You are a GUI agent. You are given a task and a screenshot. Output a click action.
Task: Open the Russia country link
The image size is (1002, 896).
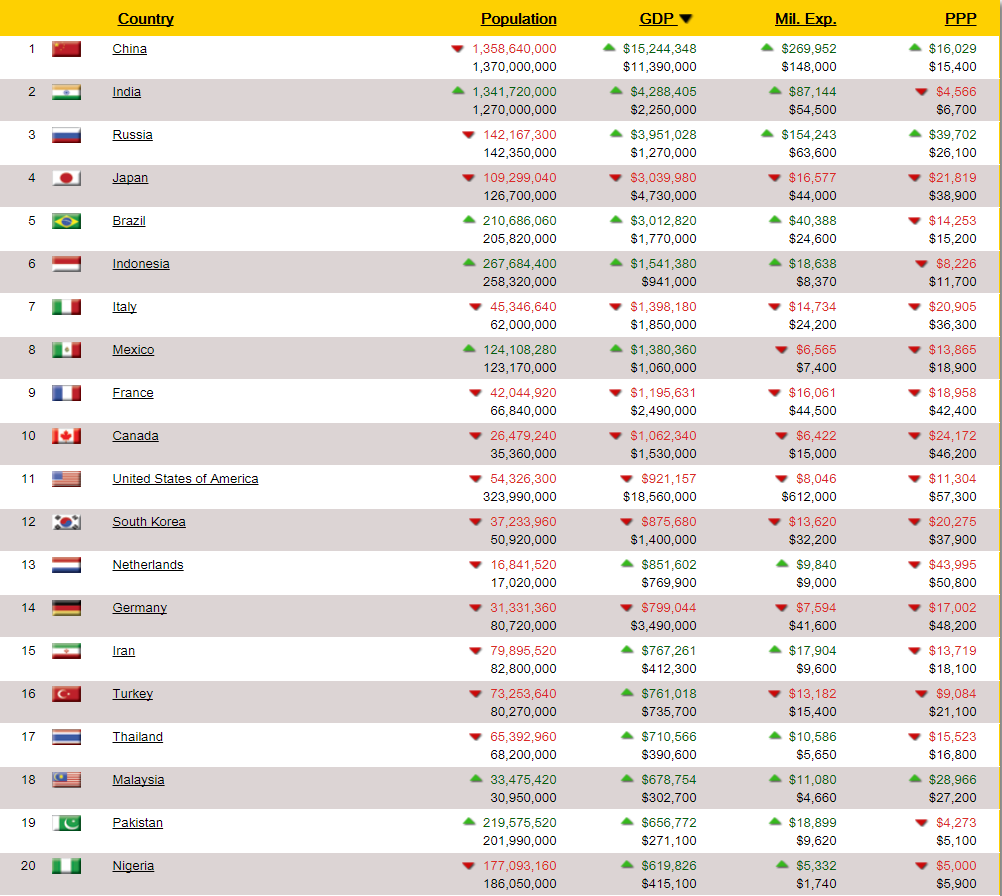pos(132,134)
